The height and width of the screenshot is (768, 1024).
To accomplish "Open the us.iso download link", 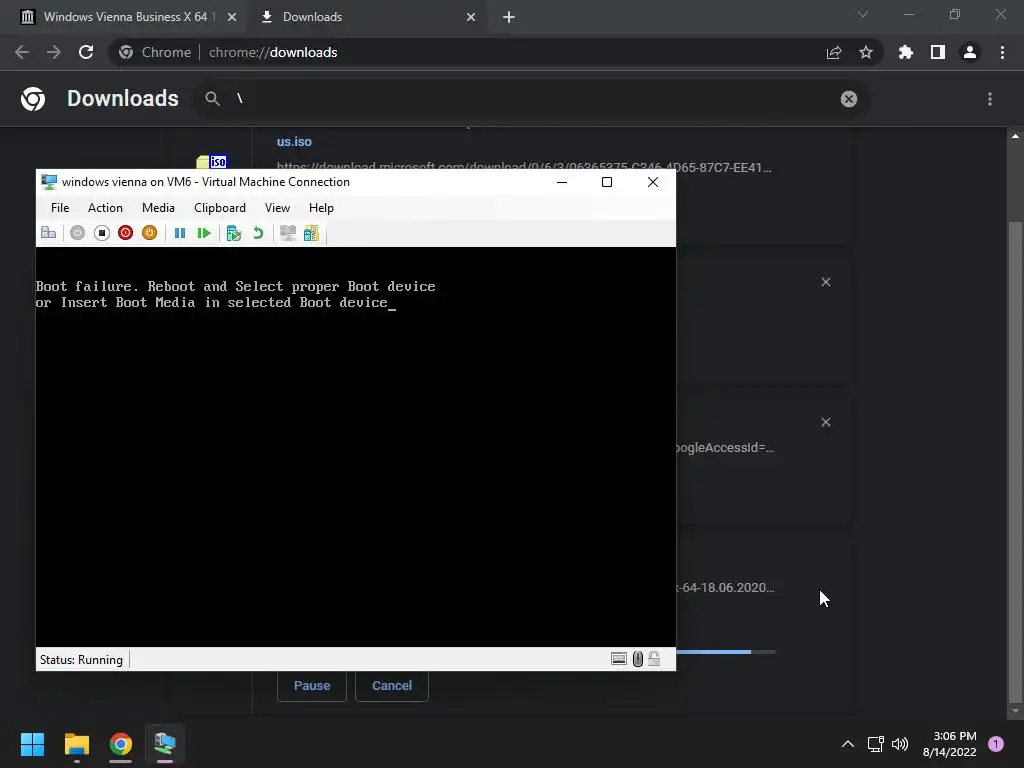I will coord(294,142).
